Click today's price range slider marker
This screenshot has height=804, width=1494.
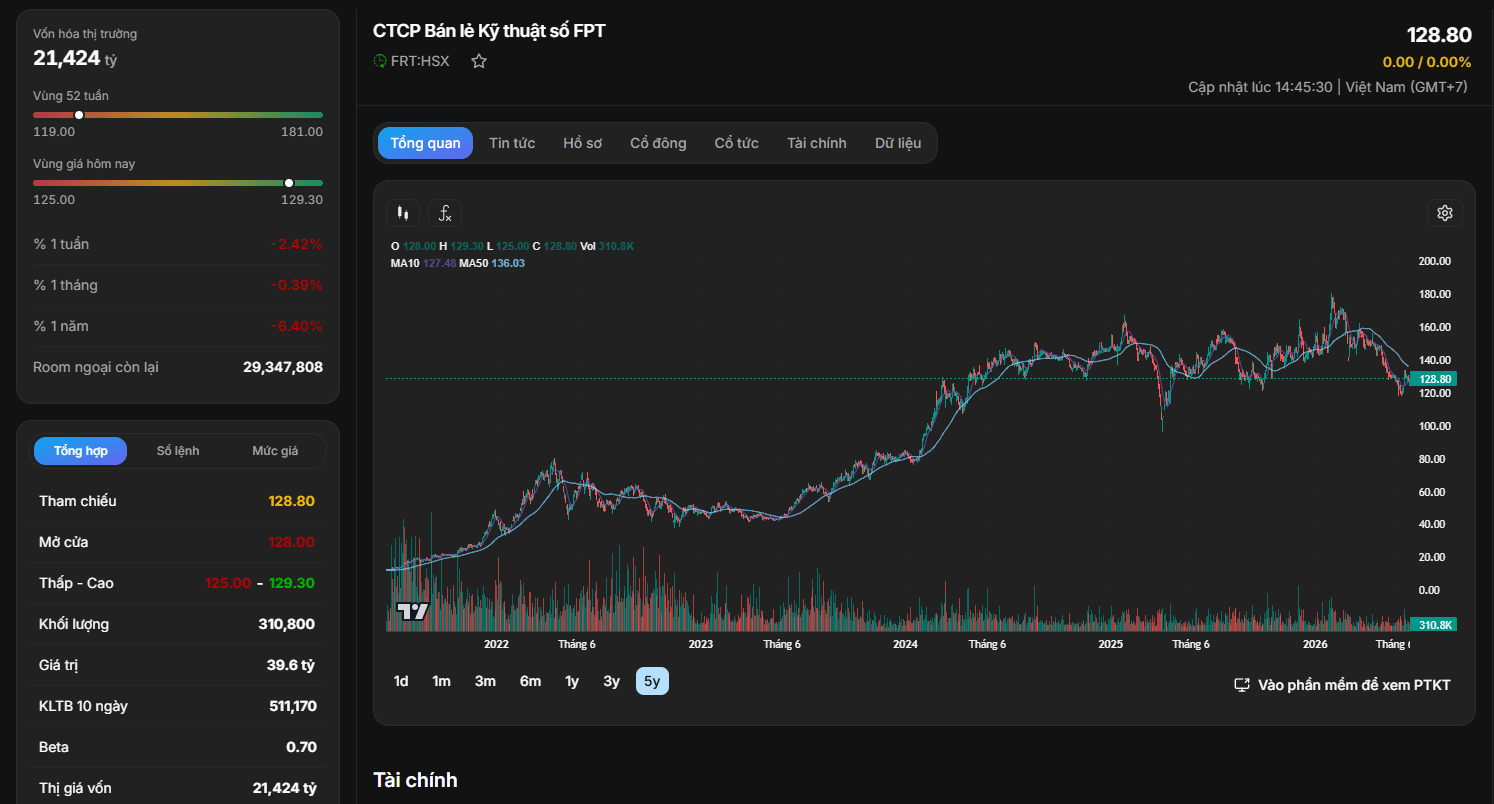pos(289,183)
